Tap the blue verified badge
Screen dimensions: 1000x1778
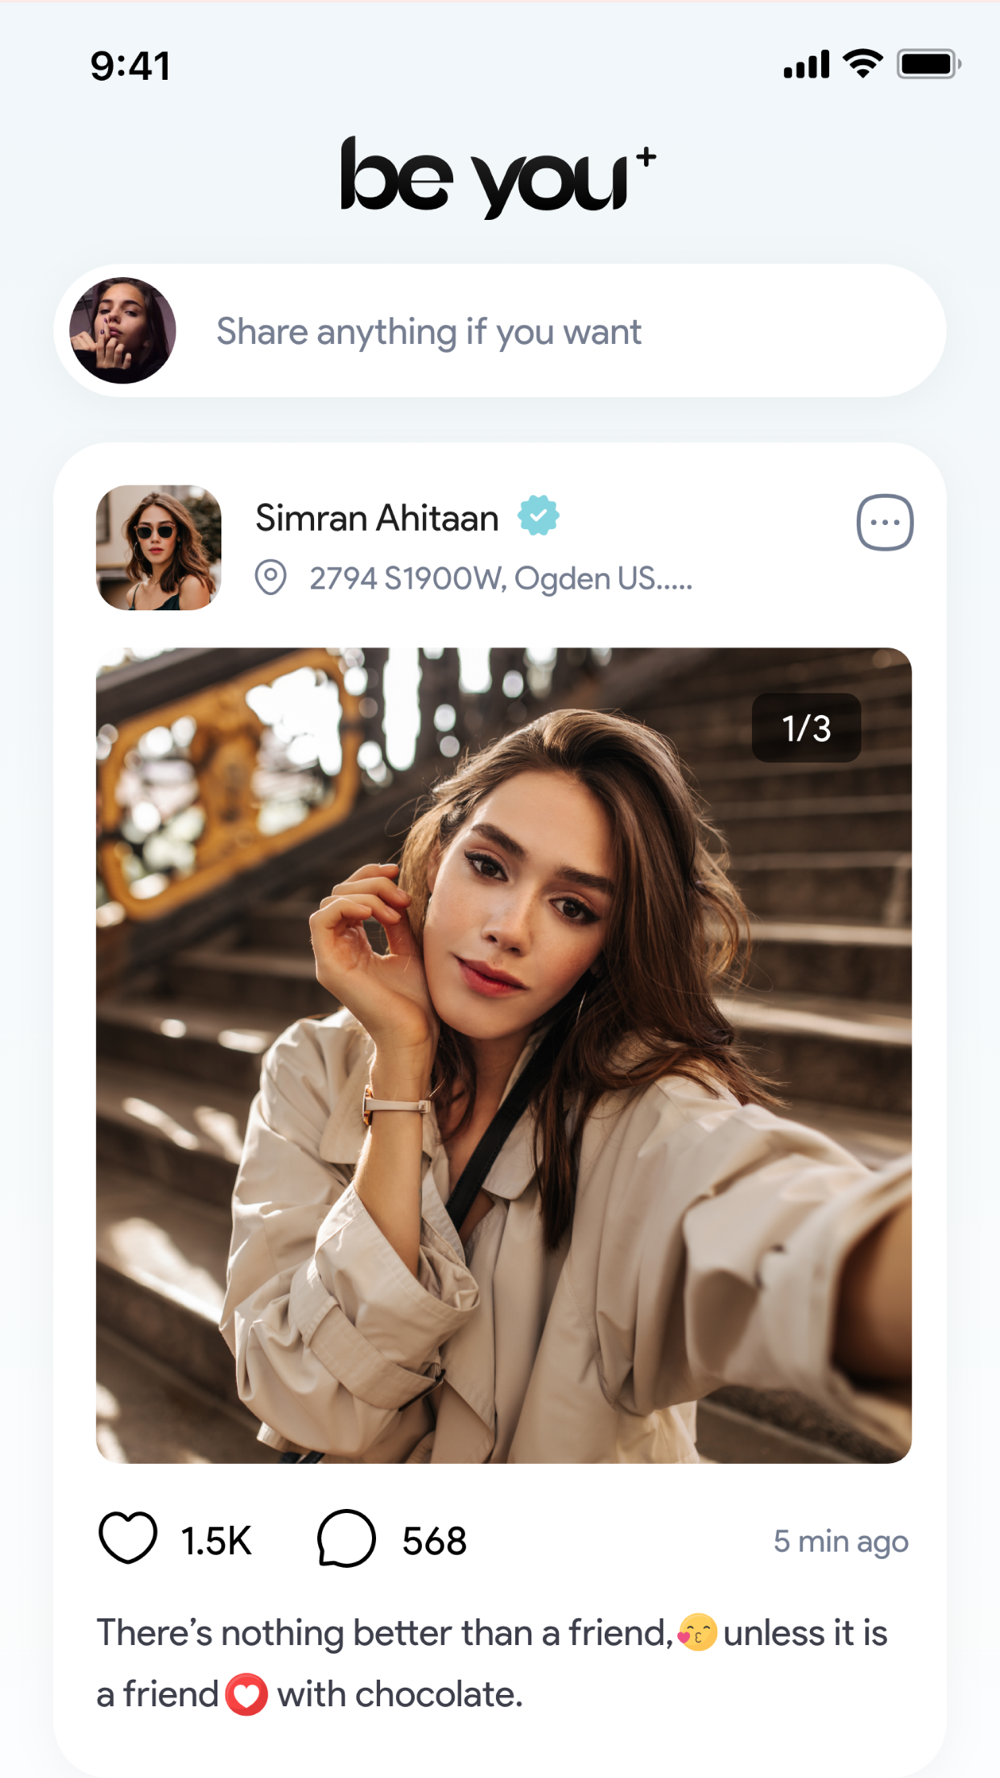[538, 516]
